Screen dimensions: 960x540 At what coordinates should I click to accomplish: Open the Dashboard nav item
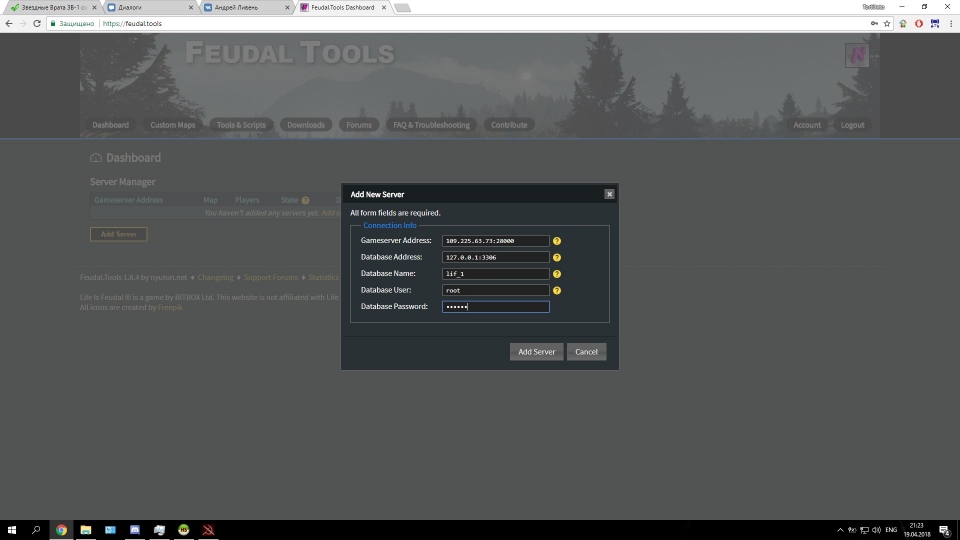(110, 125)
